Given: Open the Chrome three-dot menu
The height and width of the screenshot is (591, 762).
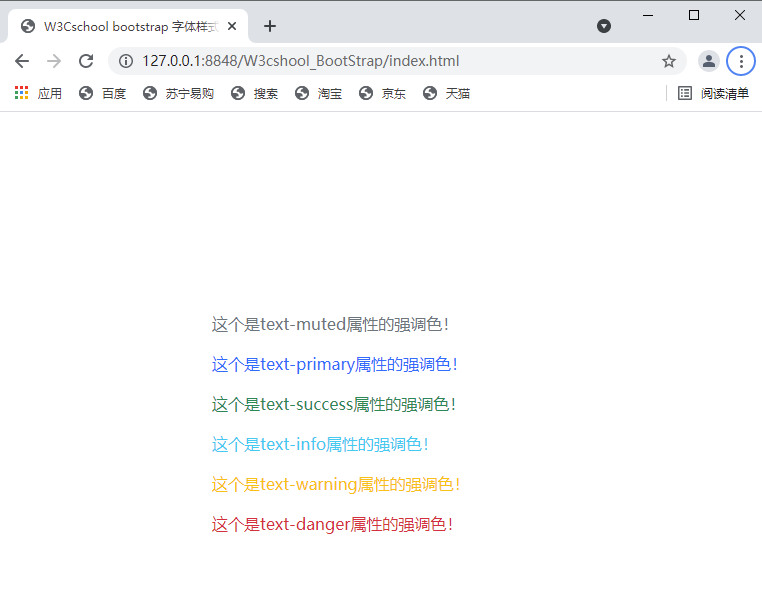Looking at the screenshot, I should pyautogui.click(x=741, y=61).
